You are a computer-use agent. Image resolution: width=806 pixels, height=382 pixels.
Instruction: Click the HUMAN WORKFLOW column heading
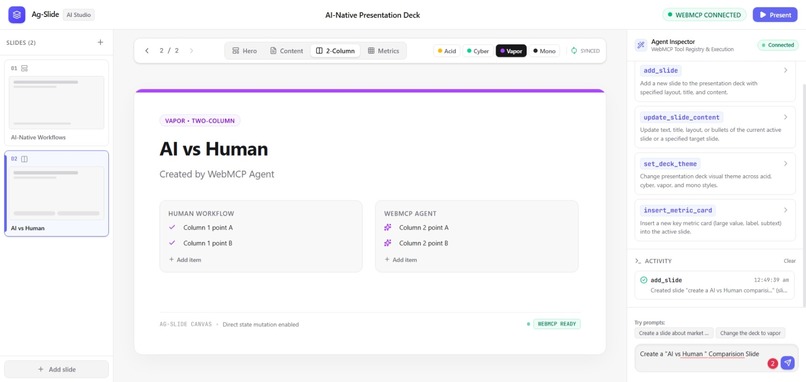coord(202,213)
